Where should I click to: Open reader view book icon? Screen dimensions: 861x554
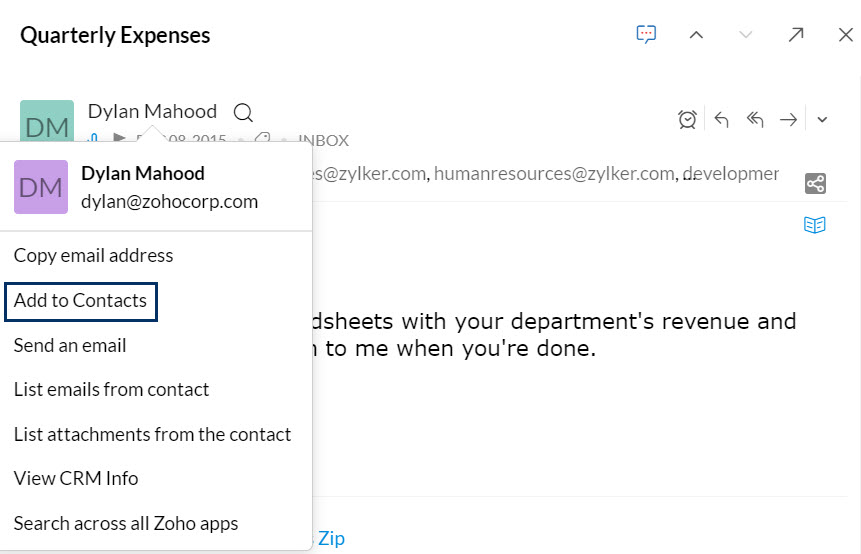[814, 225]
